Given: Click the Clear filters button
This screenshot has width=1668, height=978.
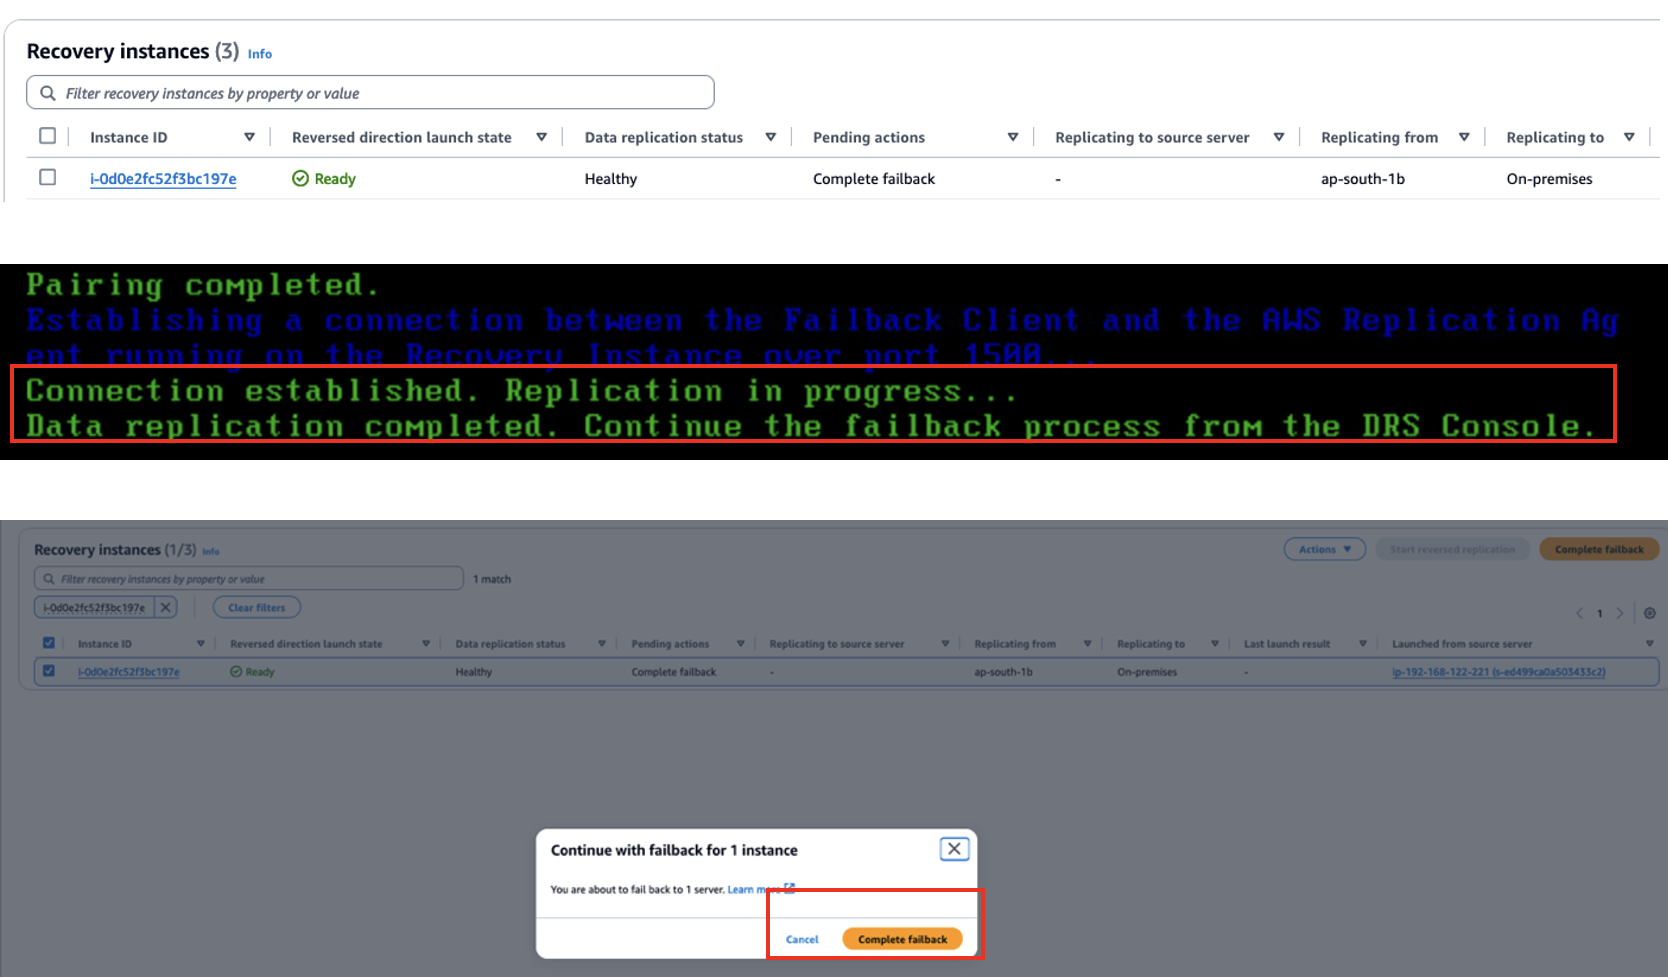Looking at the screenshot, I should click(256, 607).
